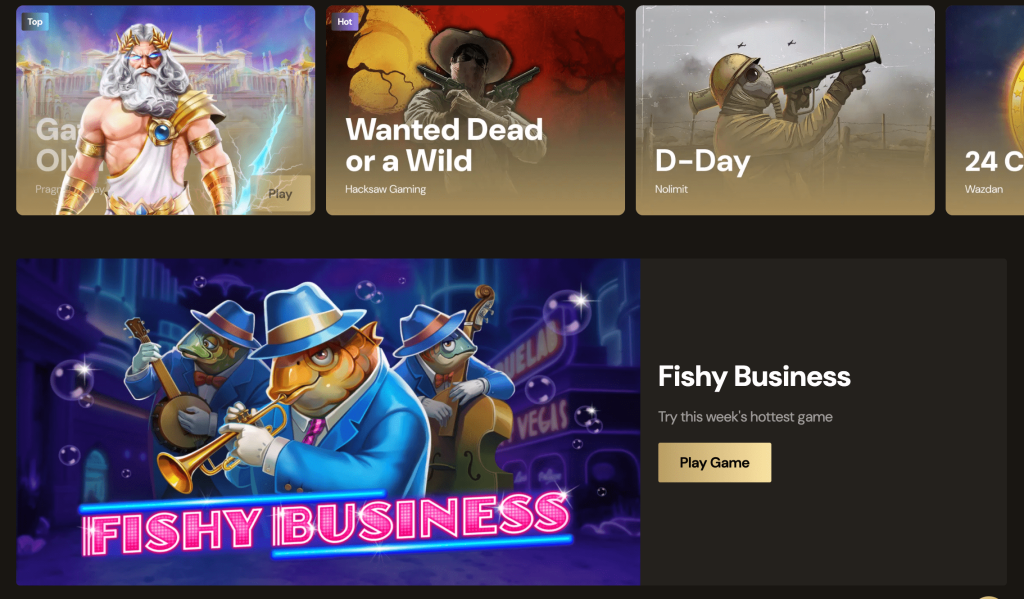Click the Play Game button
Screen dimensions: 1024x599
point(714,462)
